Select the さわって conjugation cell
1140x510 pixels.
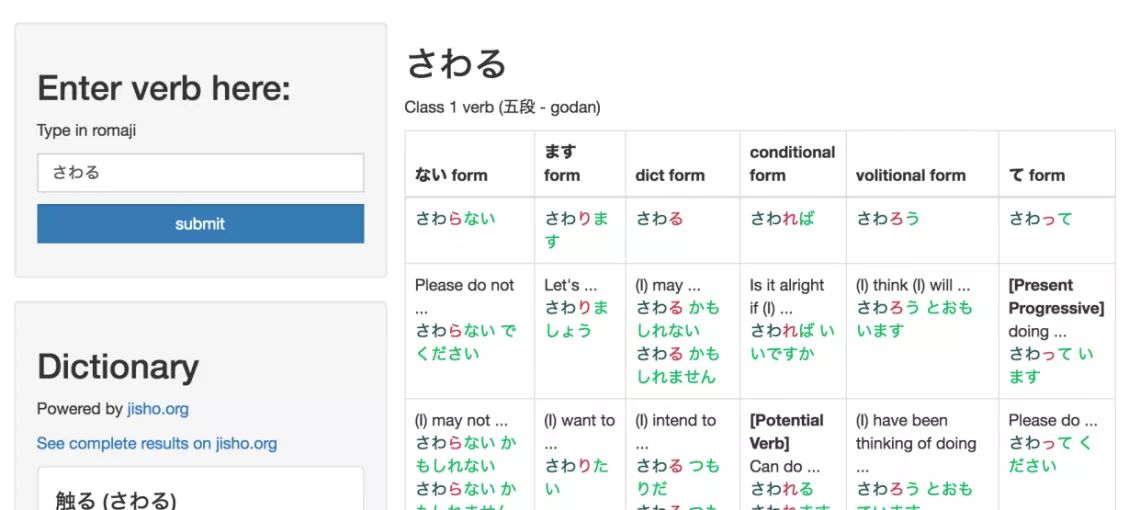pos(1057,231)
